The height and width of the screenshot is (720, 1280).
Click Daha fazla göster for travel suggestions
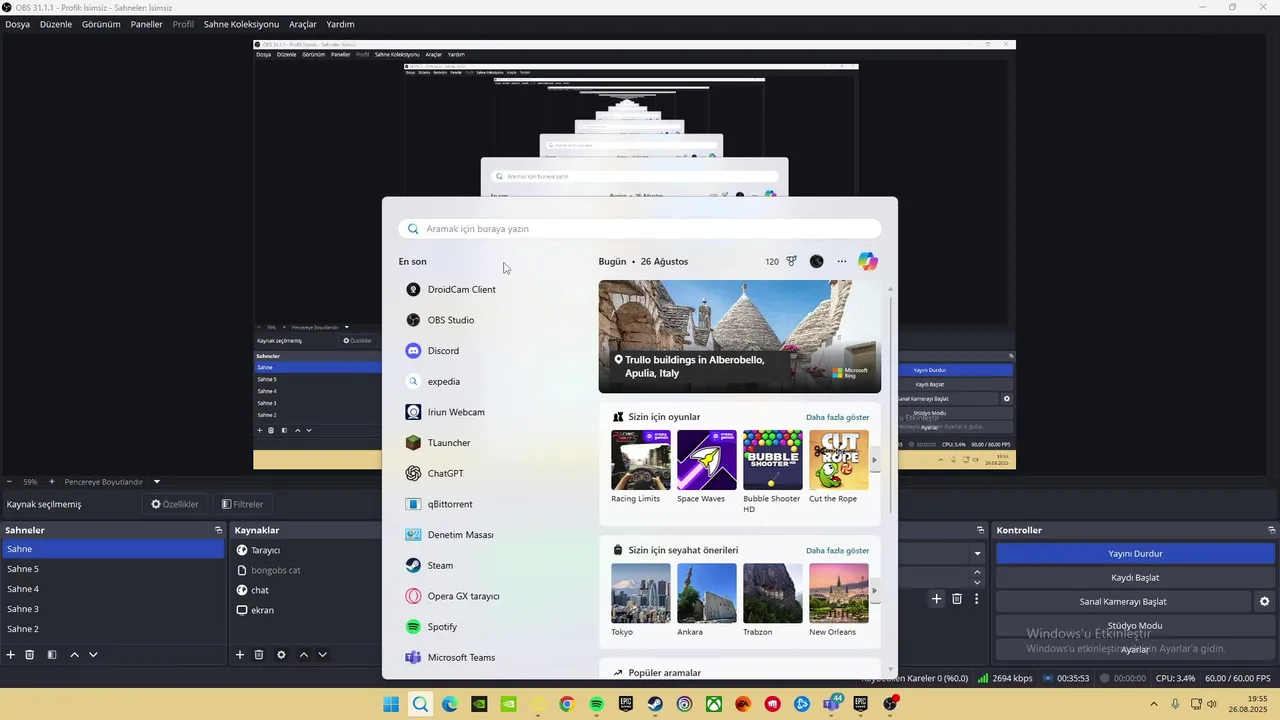837,550
